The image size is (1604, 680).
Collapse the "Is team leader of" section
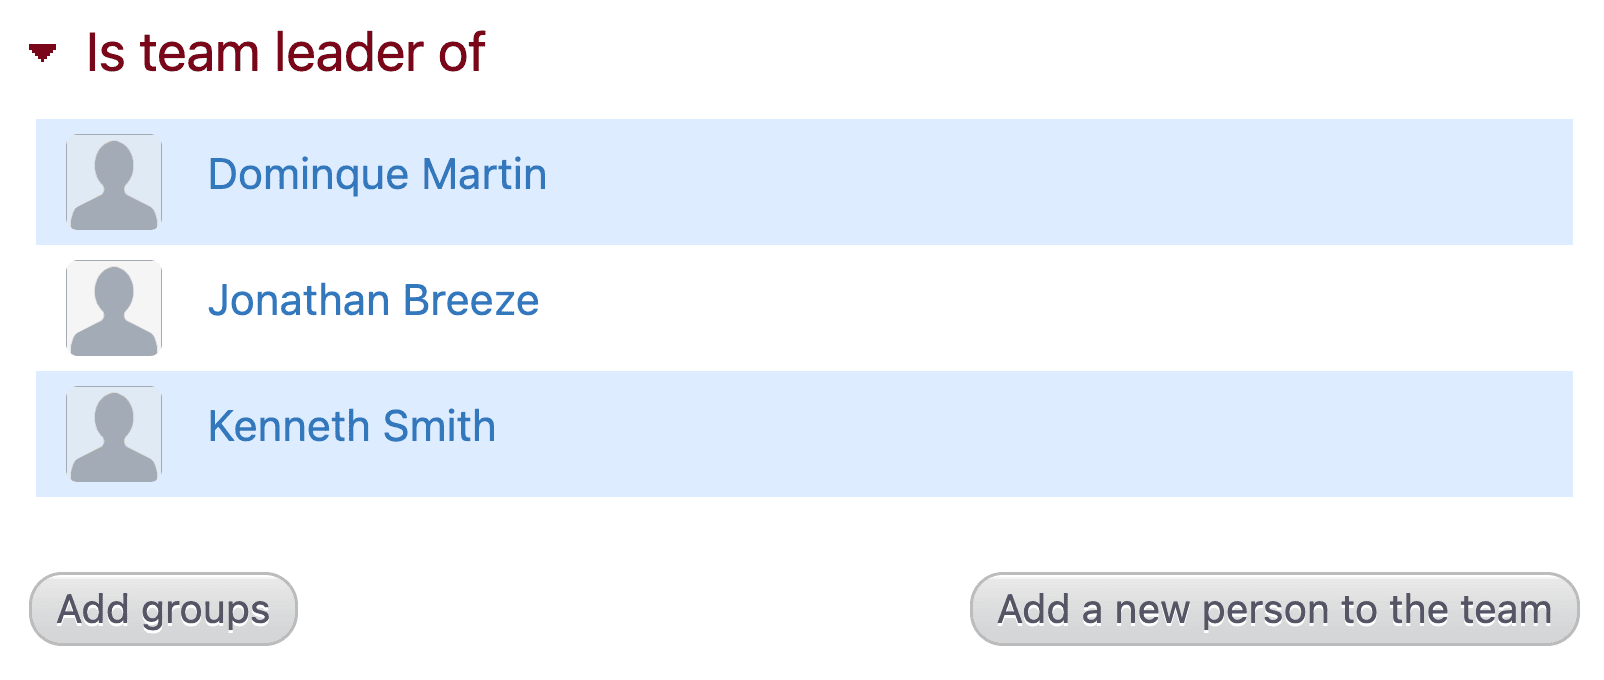pyautogui.click(x=42, y=53)
